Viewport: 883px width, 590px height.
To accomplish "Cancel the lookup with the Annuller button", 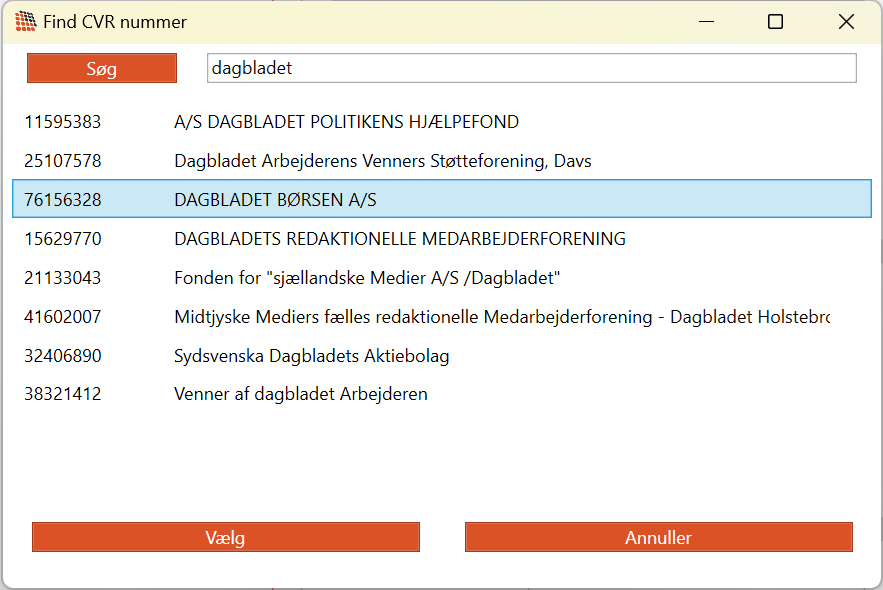I will (658, 537).
